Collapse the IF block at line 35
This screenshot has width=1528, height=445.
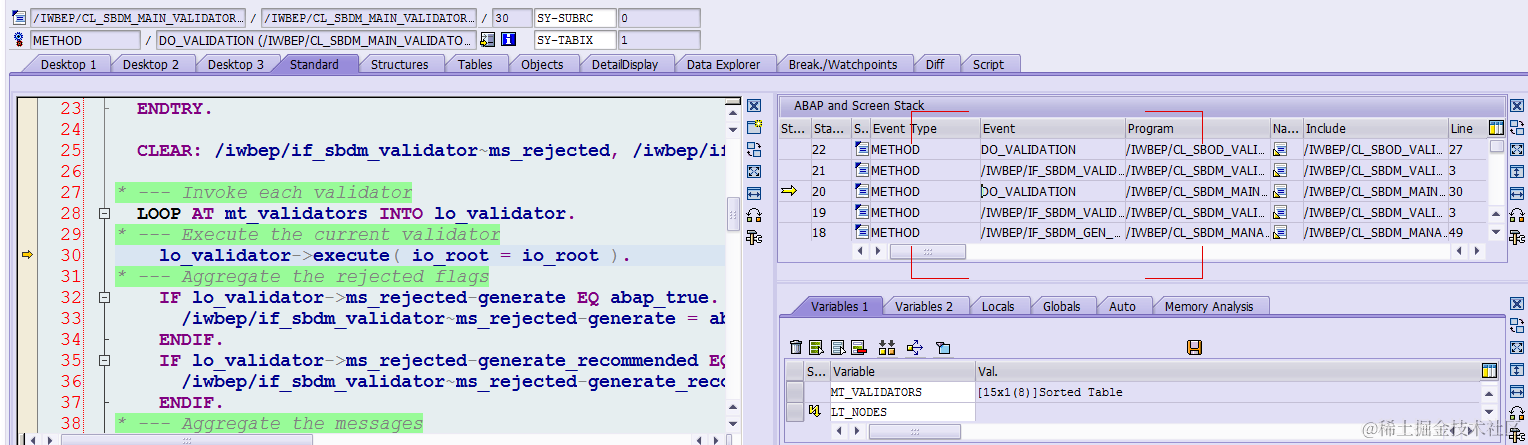103,361
